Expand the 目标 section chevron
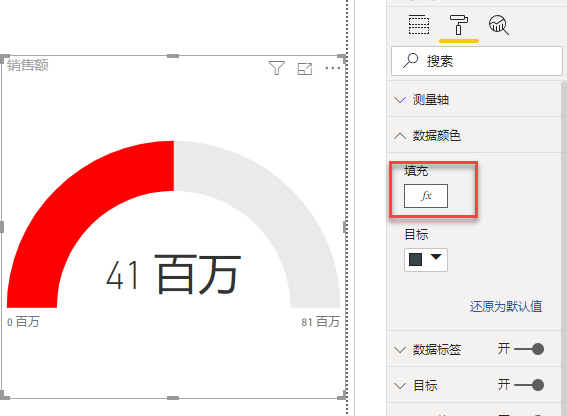This screenshot has height=416, width=567. click(x=400, y=386)
